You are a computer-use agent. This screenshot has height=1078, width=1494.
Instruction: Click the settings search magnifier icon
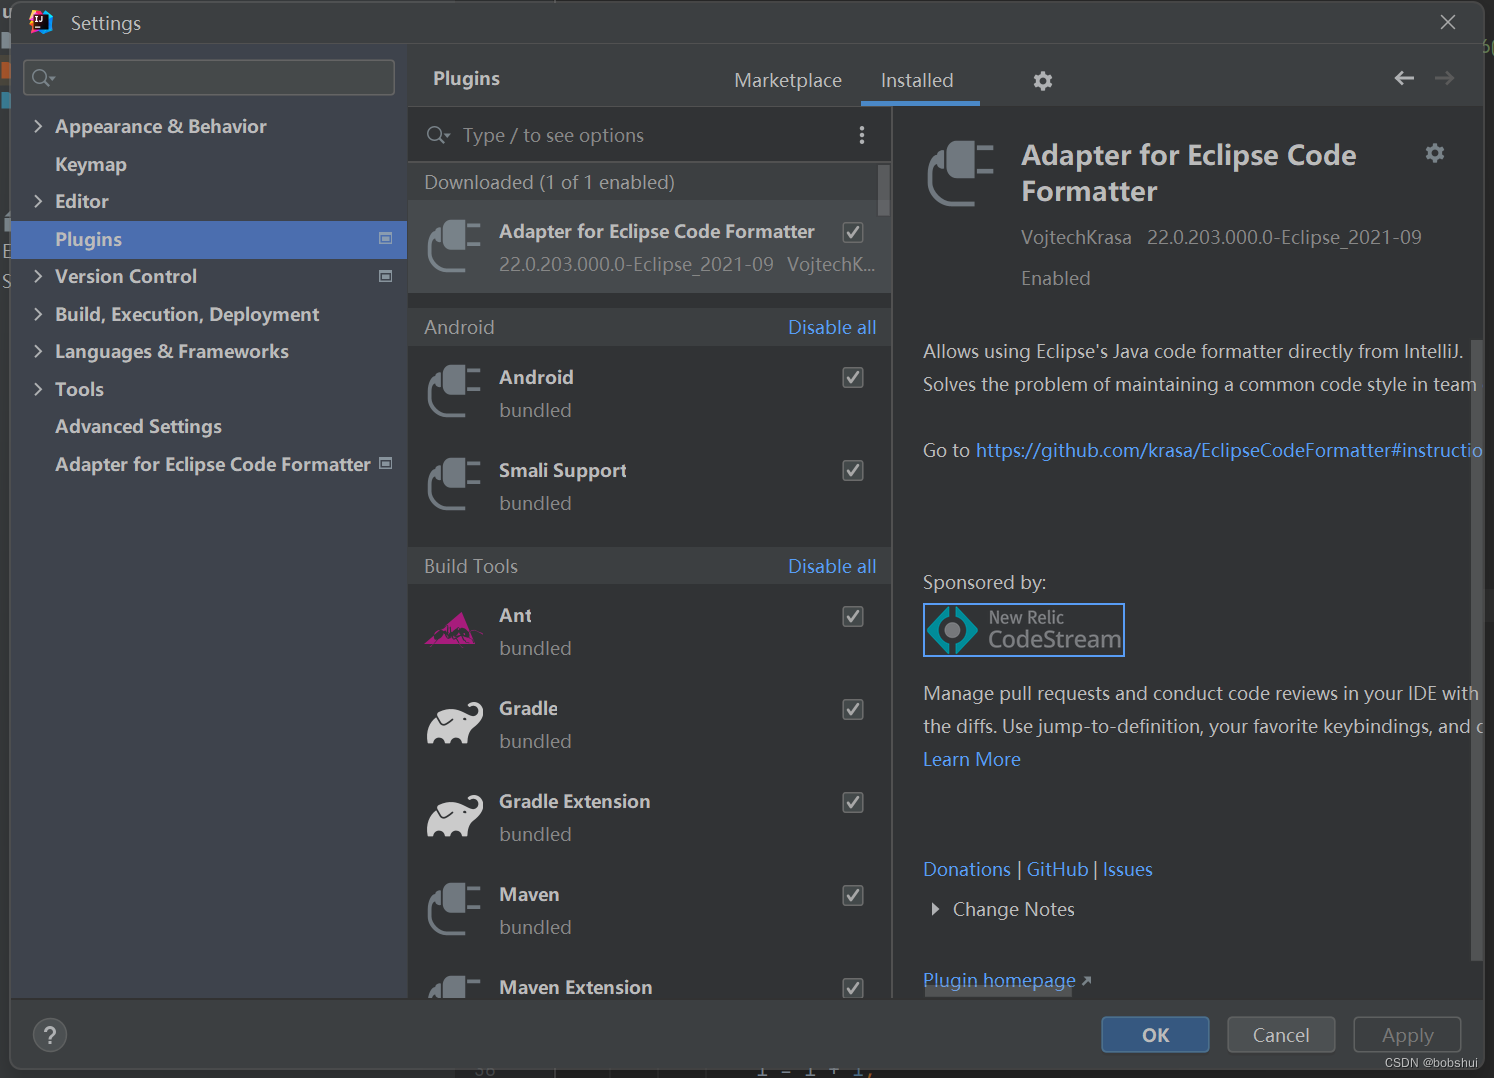(x=42, y=77)
